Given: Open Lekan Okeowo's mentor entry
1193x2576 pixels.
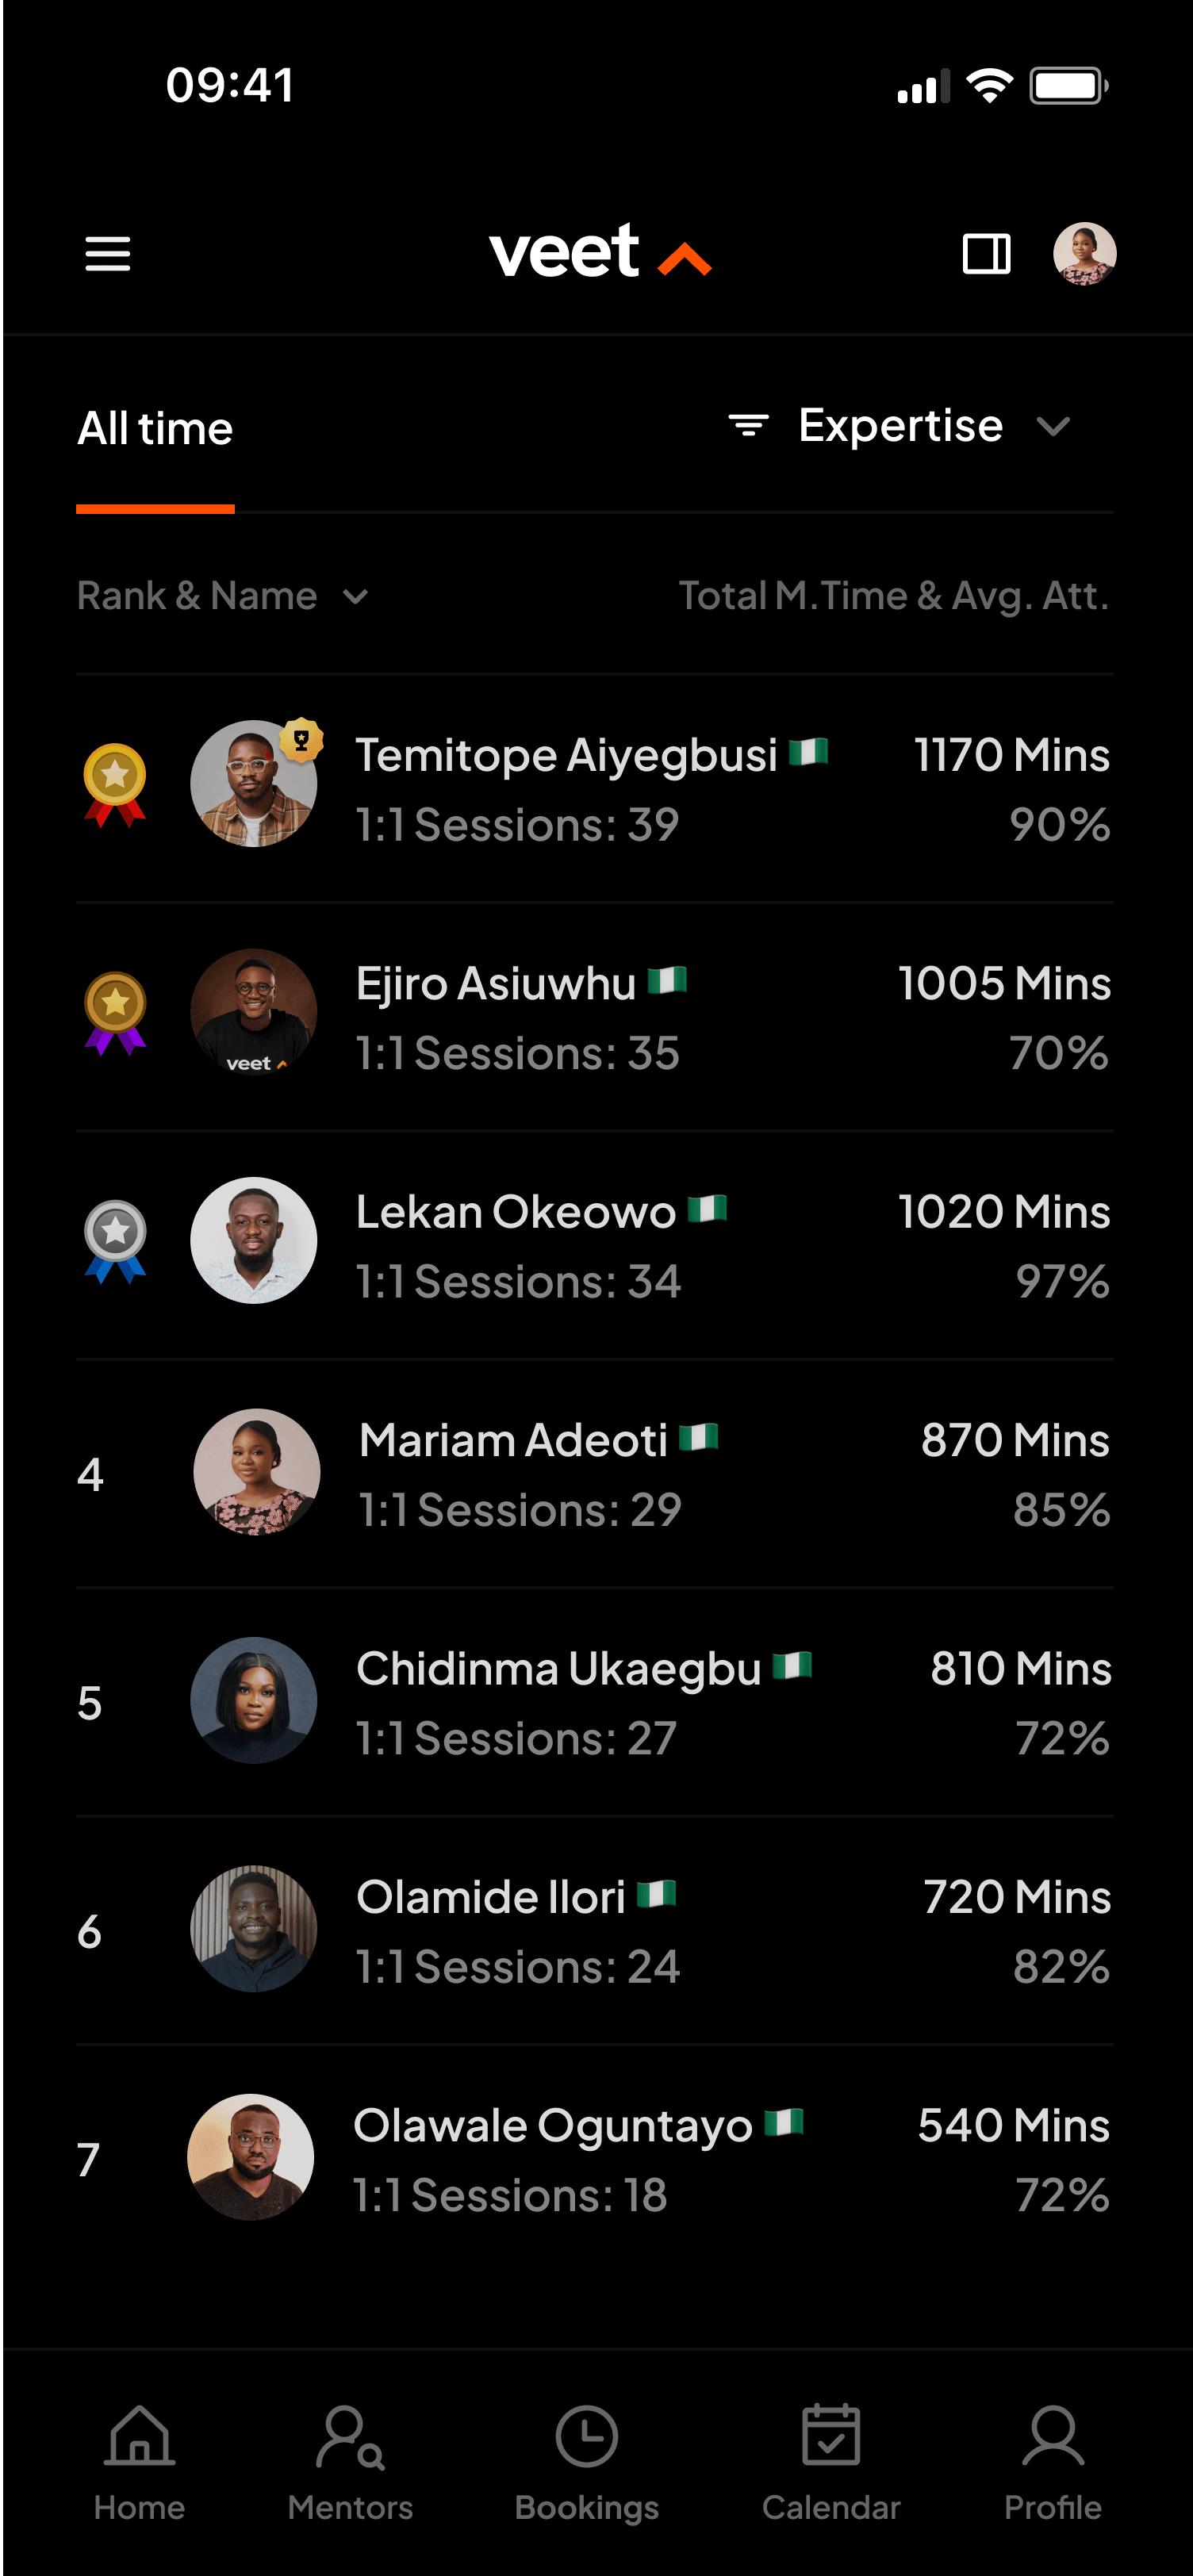Looking at the screenshot, I should point(516,1212).
